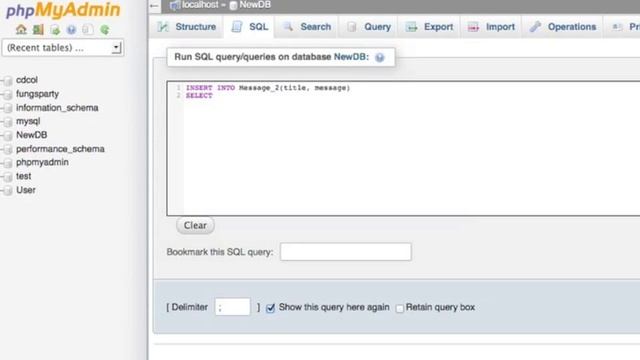
Task: Reload navigation frame with green refresh icon
Action: (104, 30)
